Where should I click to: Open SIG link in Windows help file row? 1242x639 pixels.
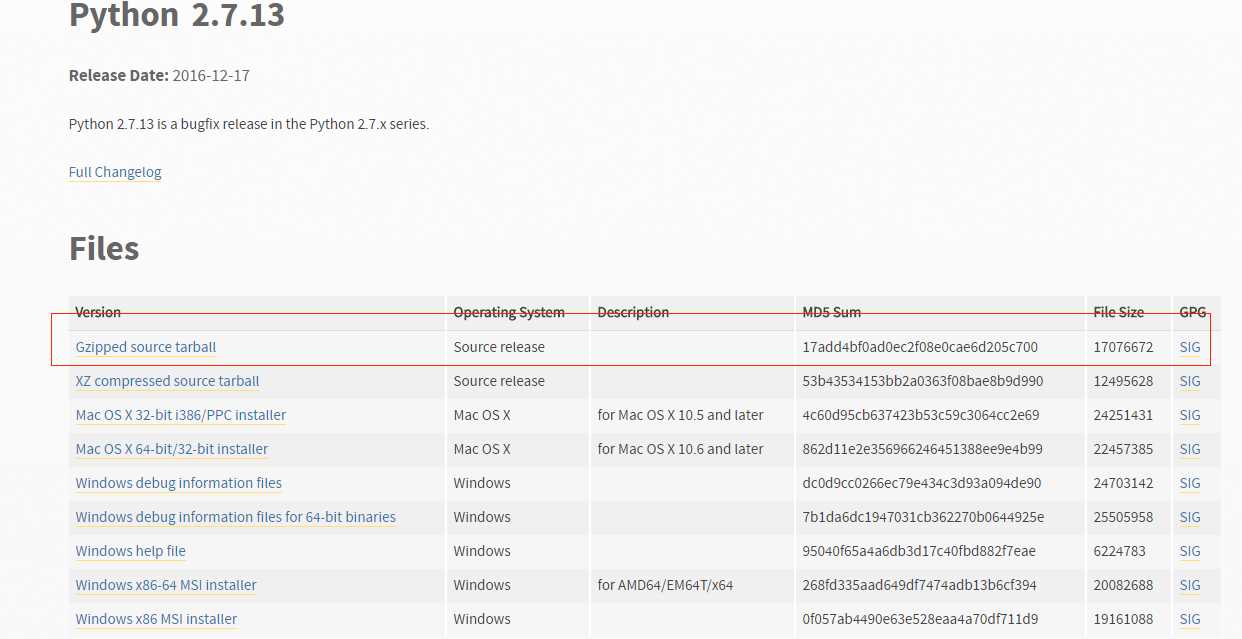point(1190,551)
